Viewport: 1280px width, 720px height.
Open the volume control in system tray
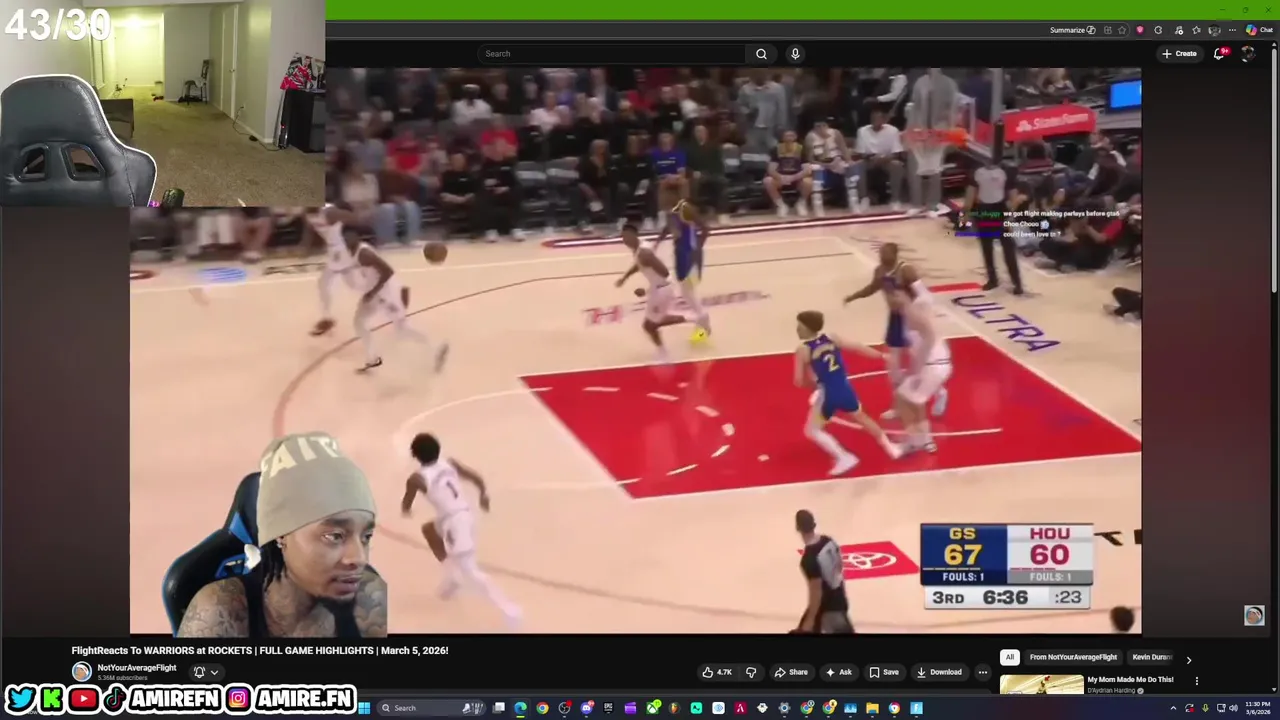pyautogui.click(x=1234, y=708)
